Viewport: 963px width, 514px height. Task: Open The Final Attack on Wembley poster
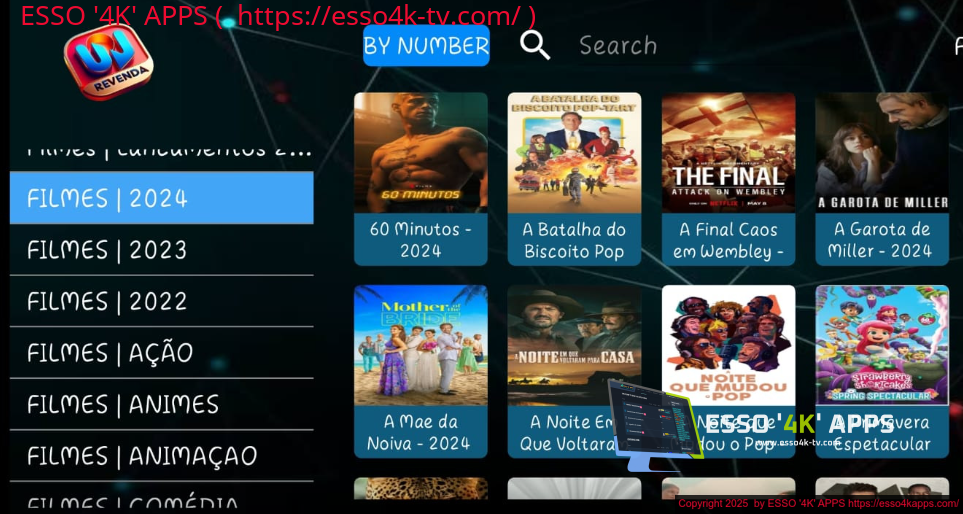[x=728, y=153]
